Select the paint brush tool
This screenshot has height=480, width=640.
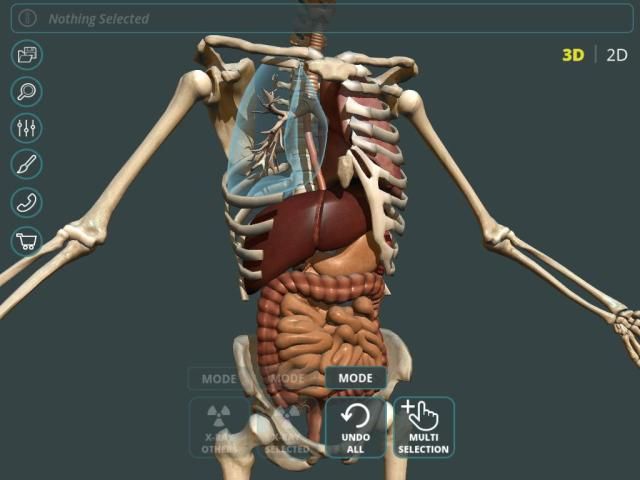(x=26, y=165)
